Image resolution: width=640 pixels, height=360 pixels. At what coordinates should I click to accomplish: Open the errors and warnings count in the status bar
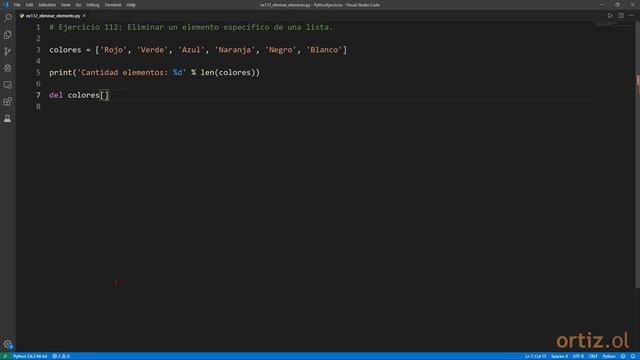[61, 356]
